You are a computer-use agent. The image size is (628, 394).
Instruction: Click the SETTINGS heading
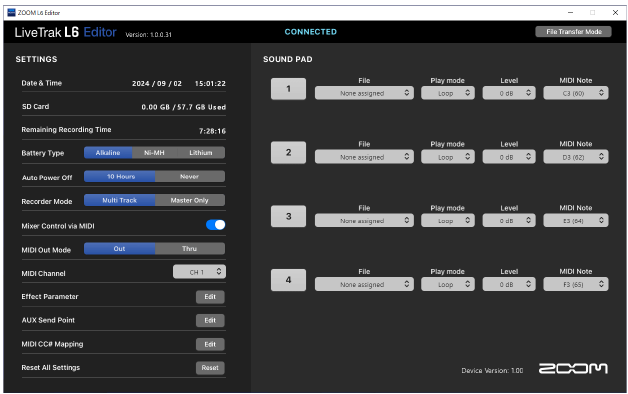coord(36,59)
